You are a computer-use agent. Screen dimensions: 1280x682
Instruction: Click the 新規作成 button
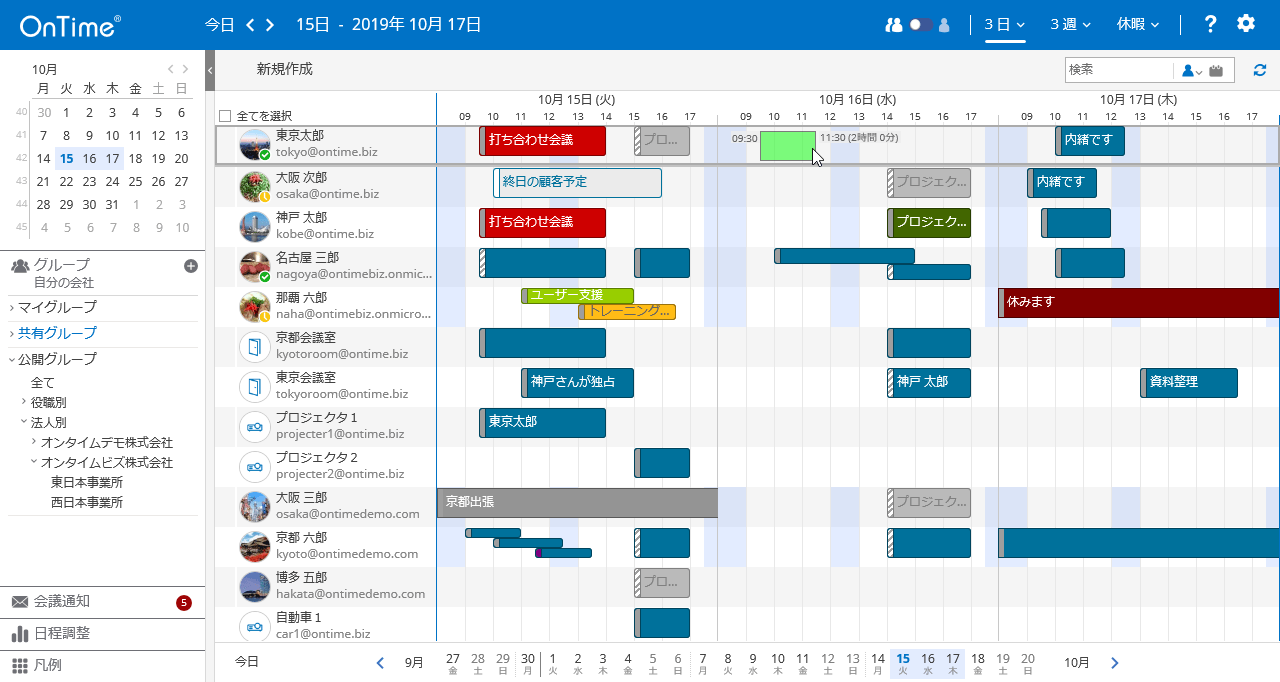[x=284, y=69]
